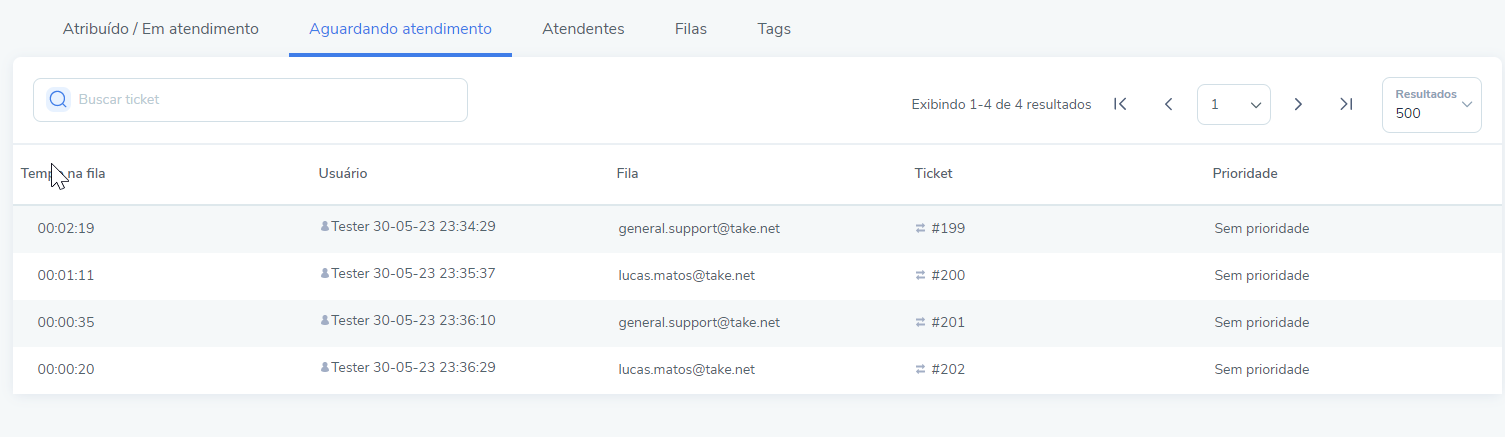Open the Resultados 500 dropdown
Screen dimensions: 1505x437
[1432, 105]
